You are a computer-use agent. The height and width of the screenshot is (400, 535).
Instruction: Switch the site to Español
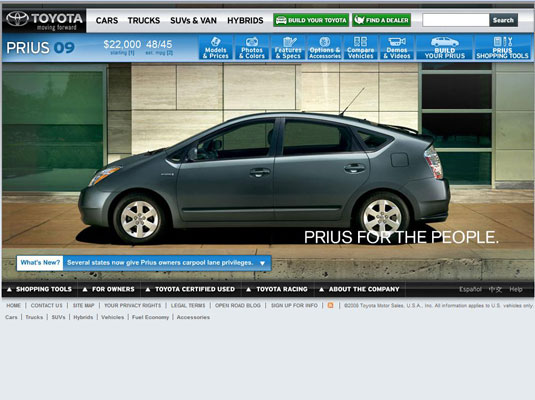point(470,289)
